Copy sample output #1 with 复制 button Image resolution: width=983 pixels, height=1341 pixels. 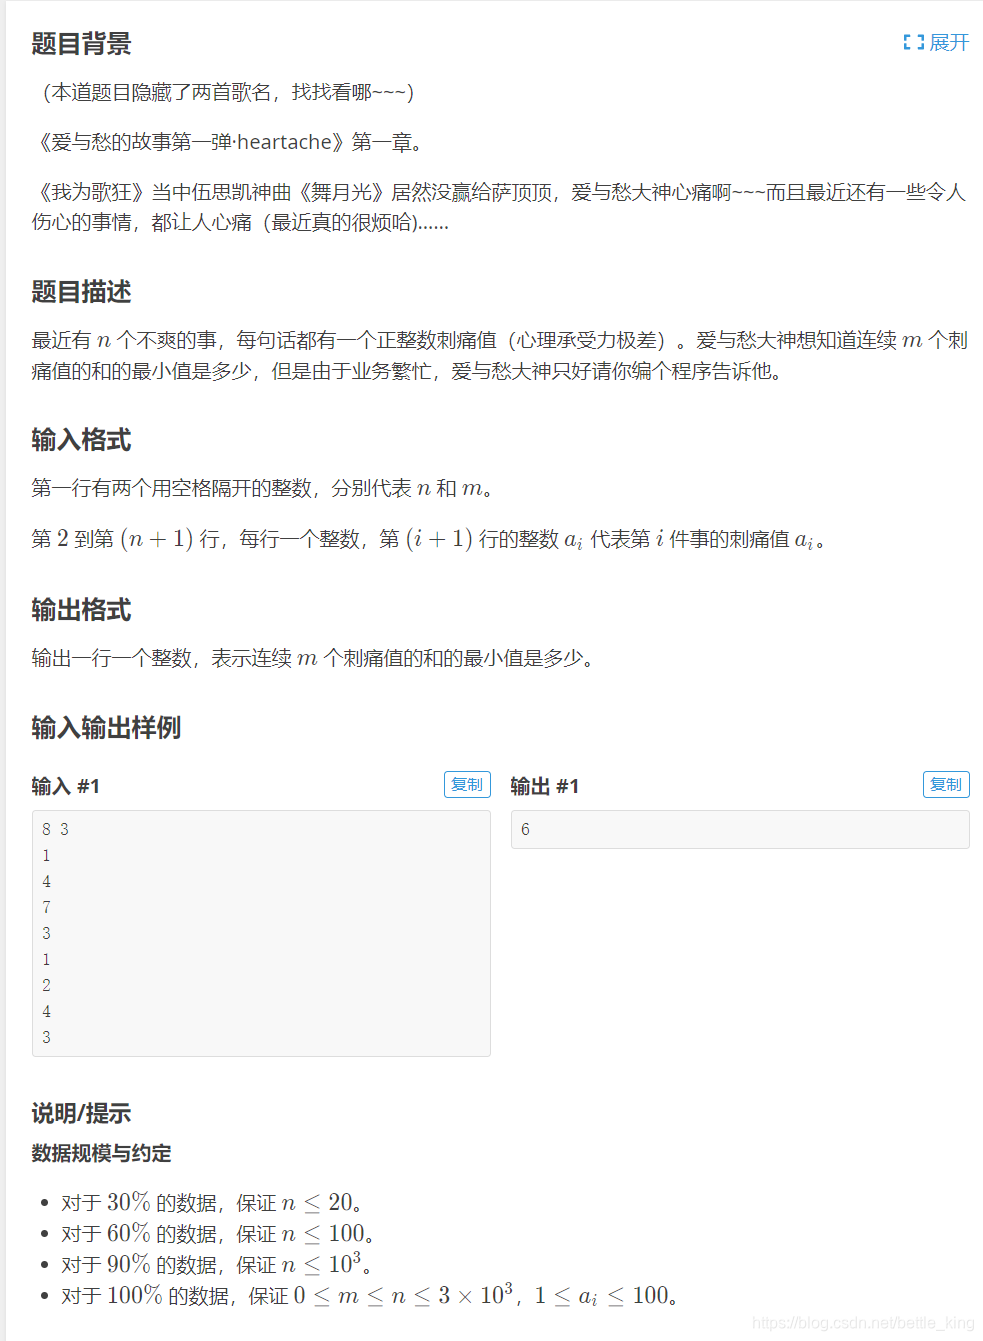pyautogui.click(x=946, y=785)
